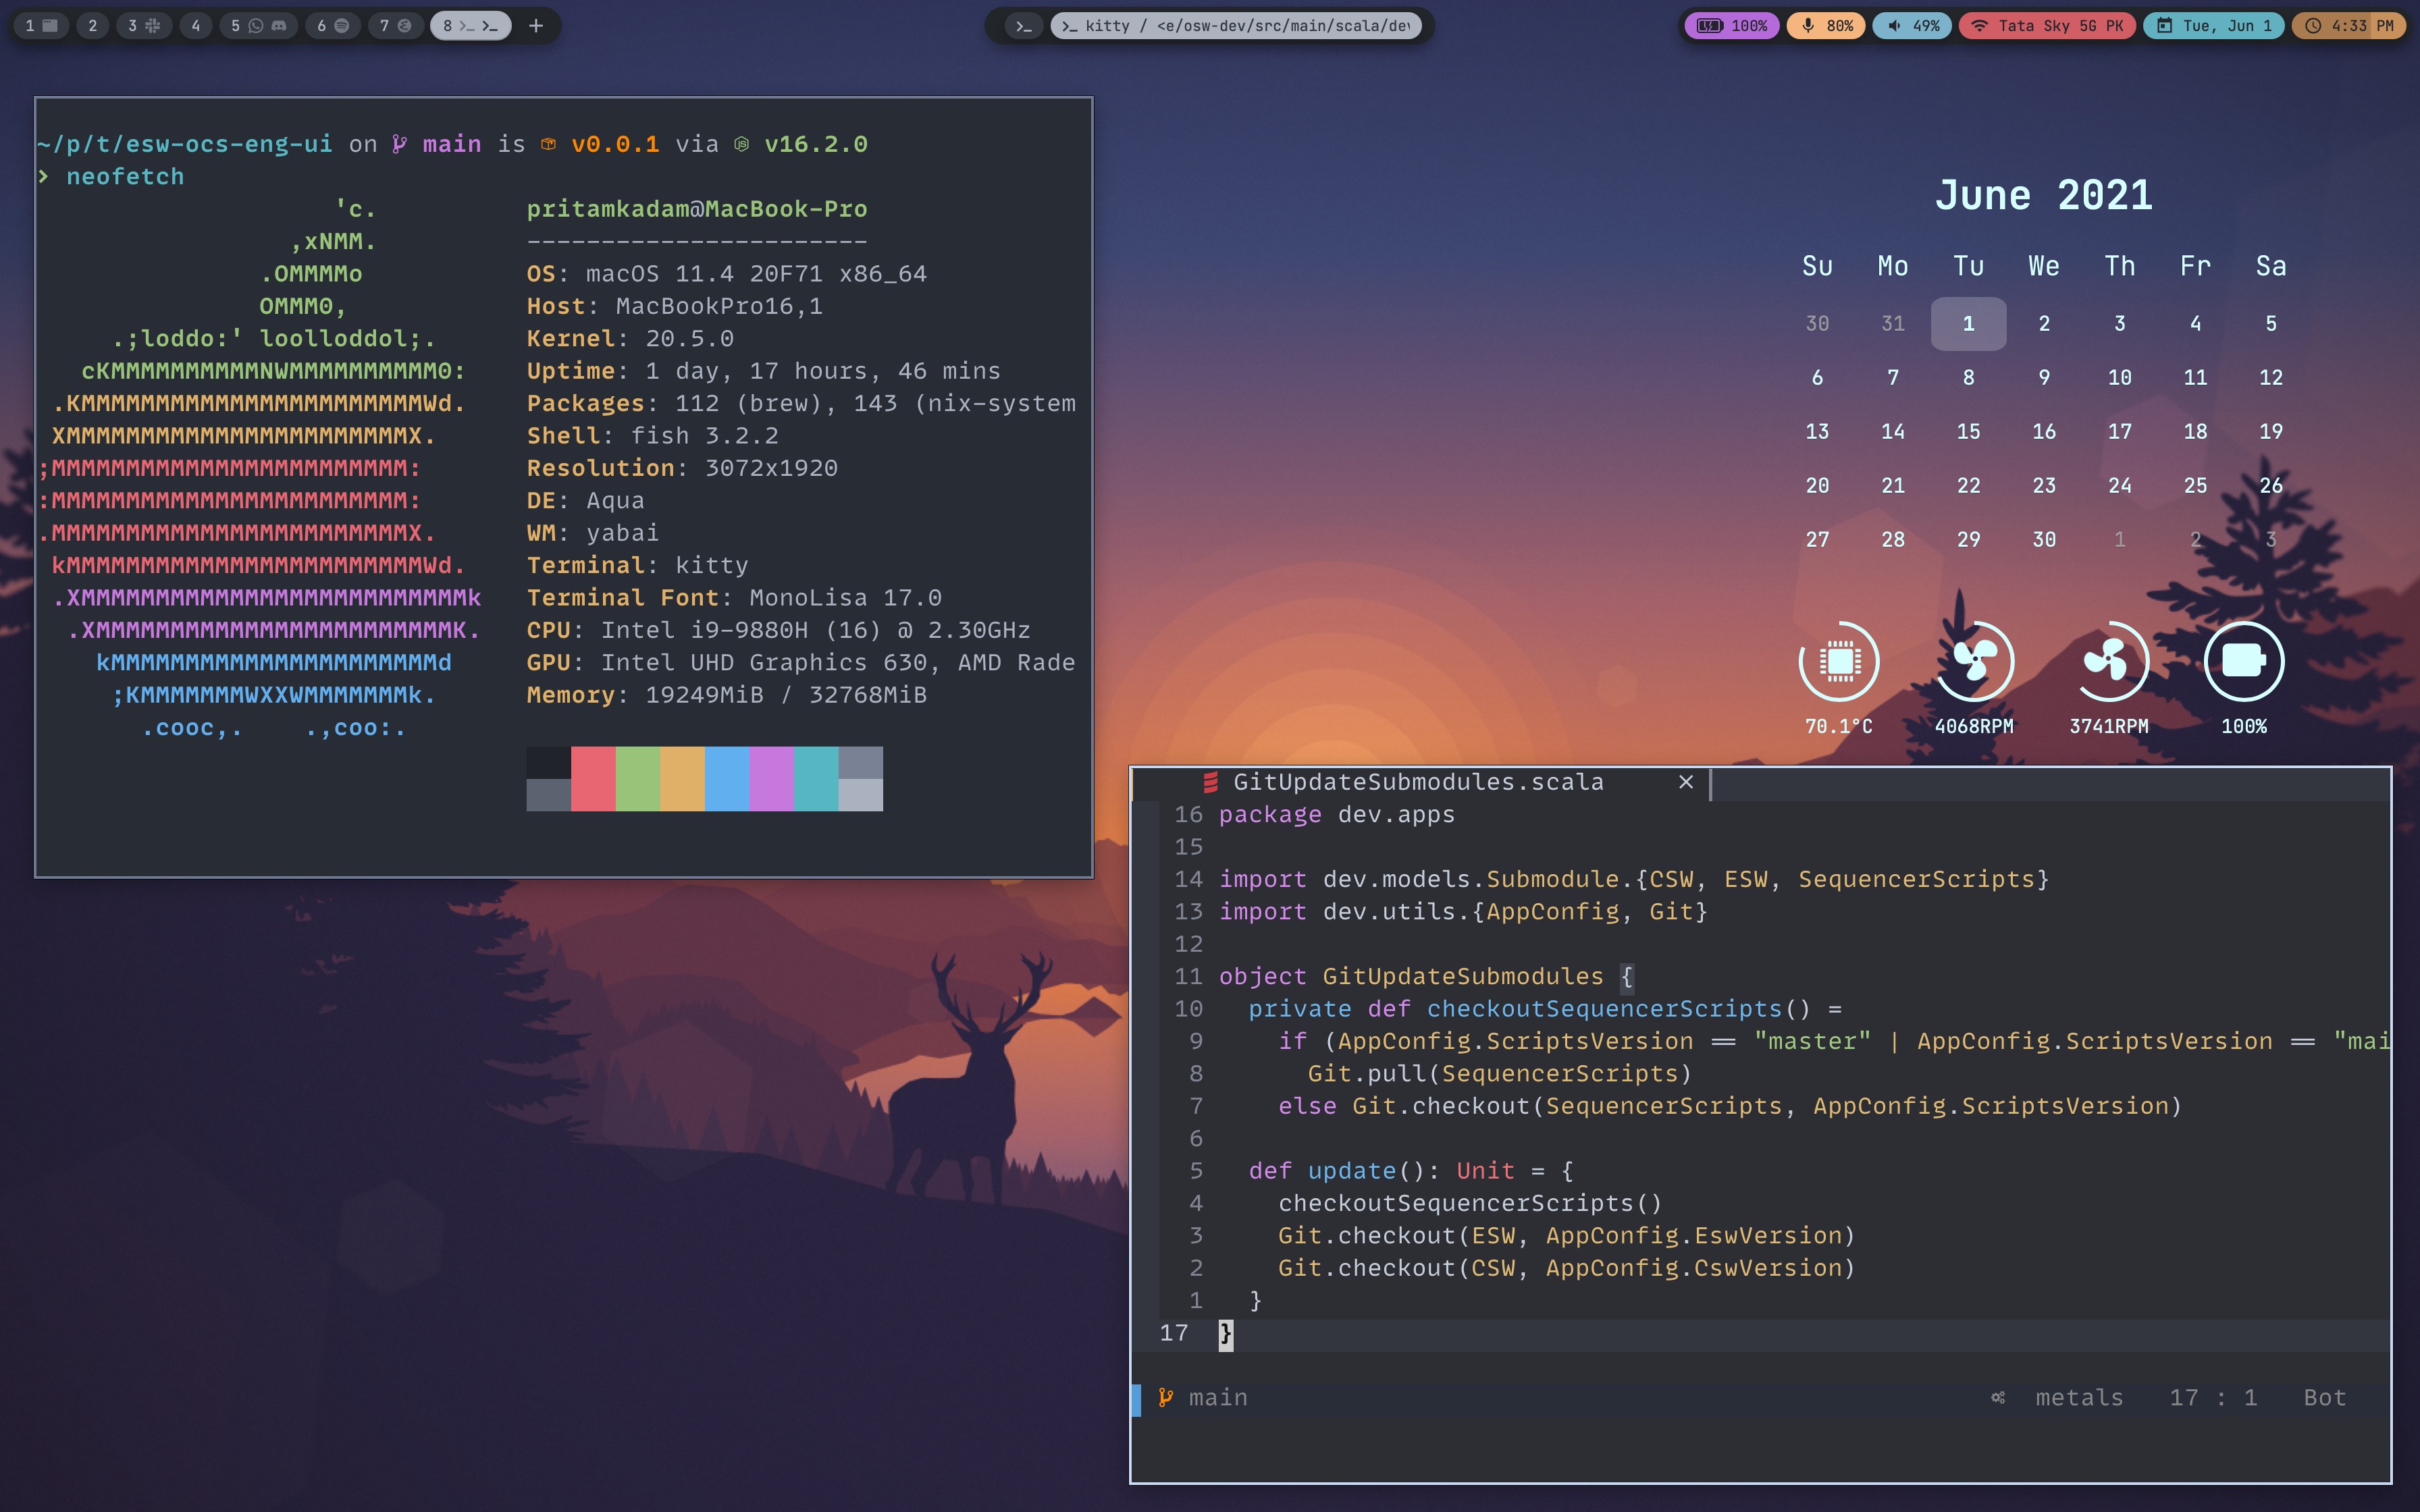The image size is (2420, 1512).
Task: Click the cyan color block in neofetch palette
Action: click(816, 778)
